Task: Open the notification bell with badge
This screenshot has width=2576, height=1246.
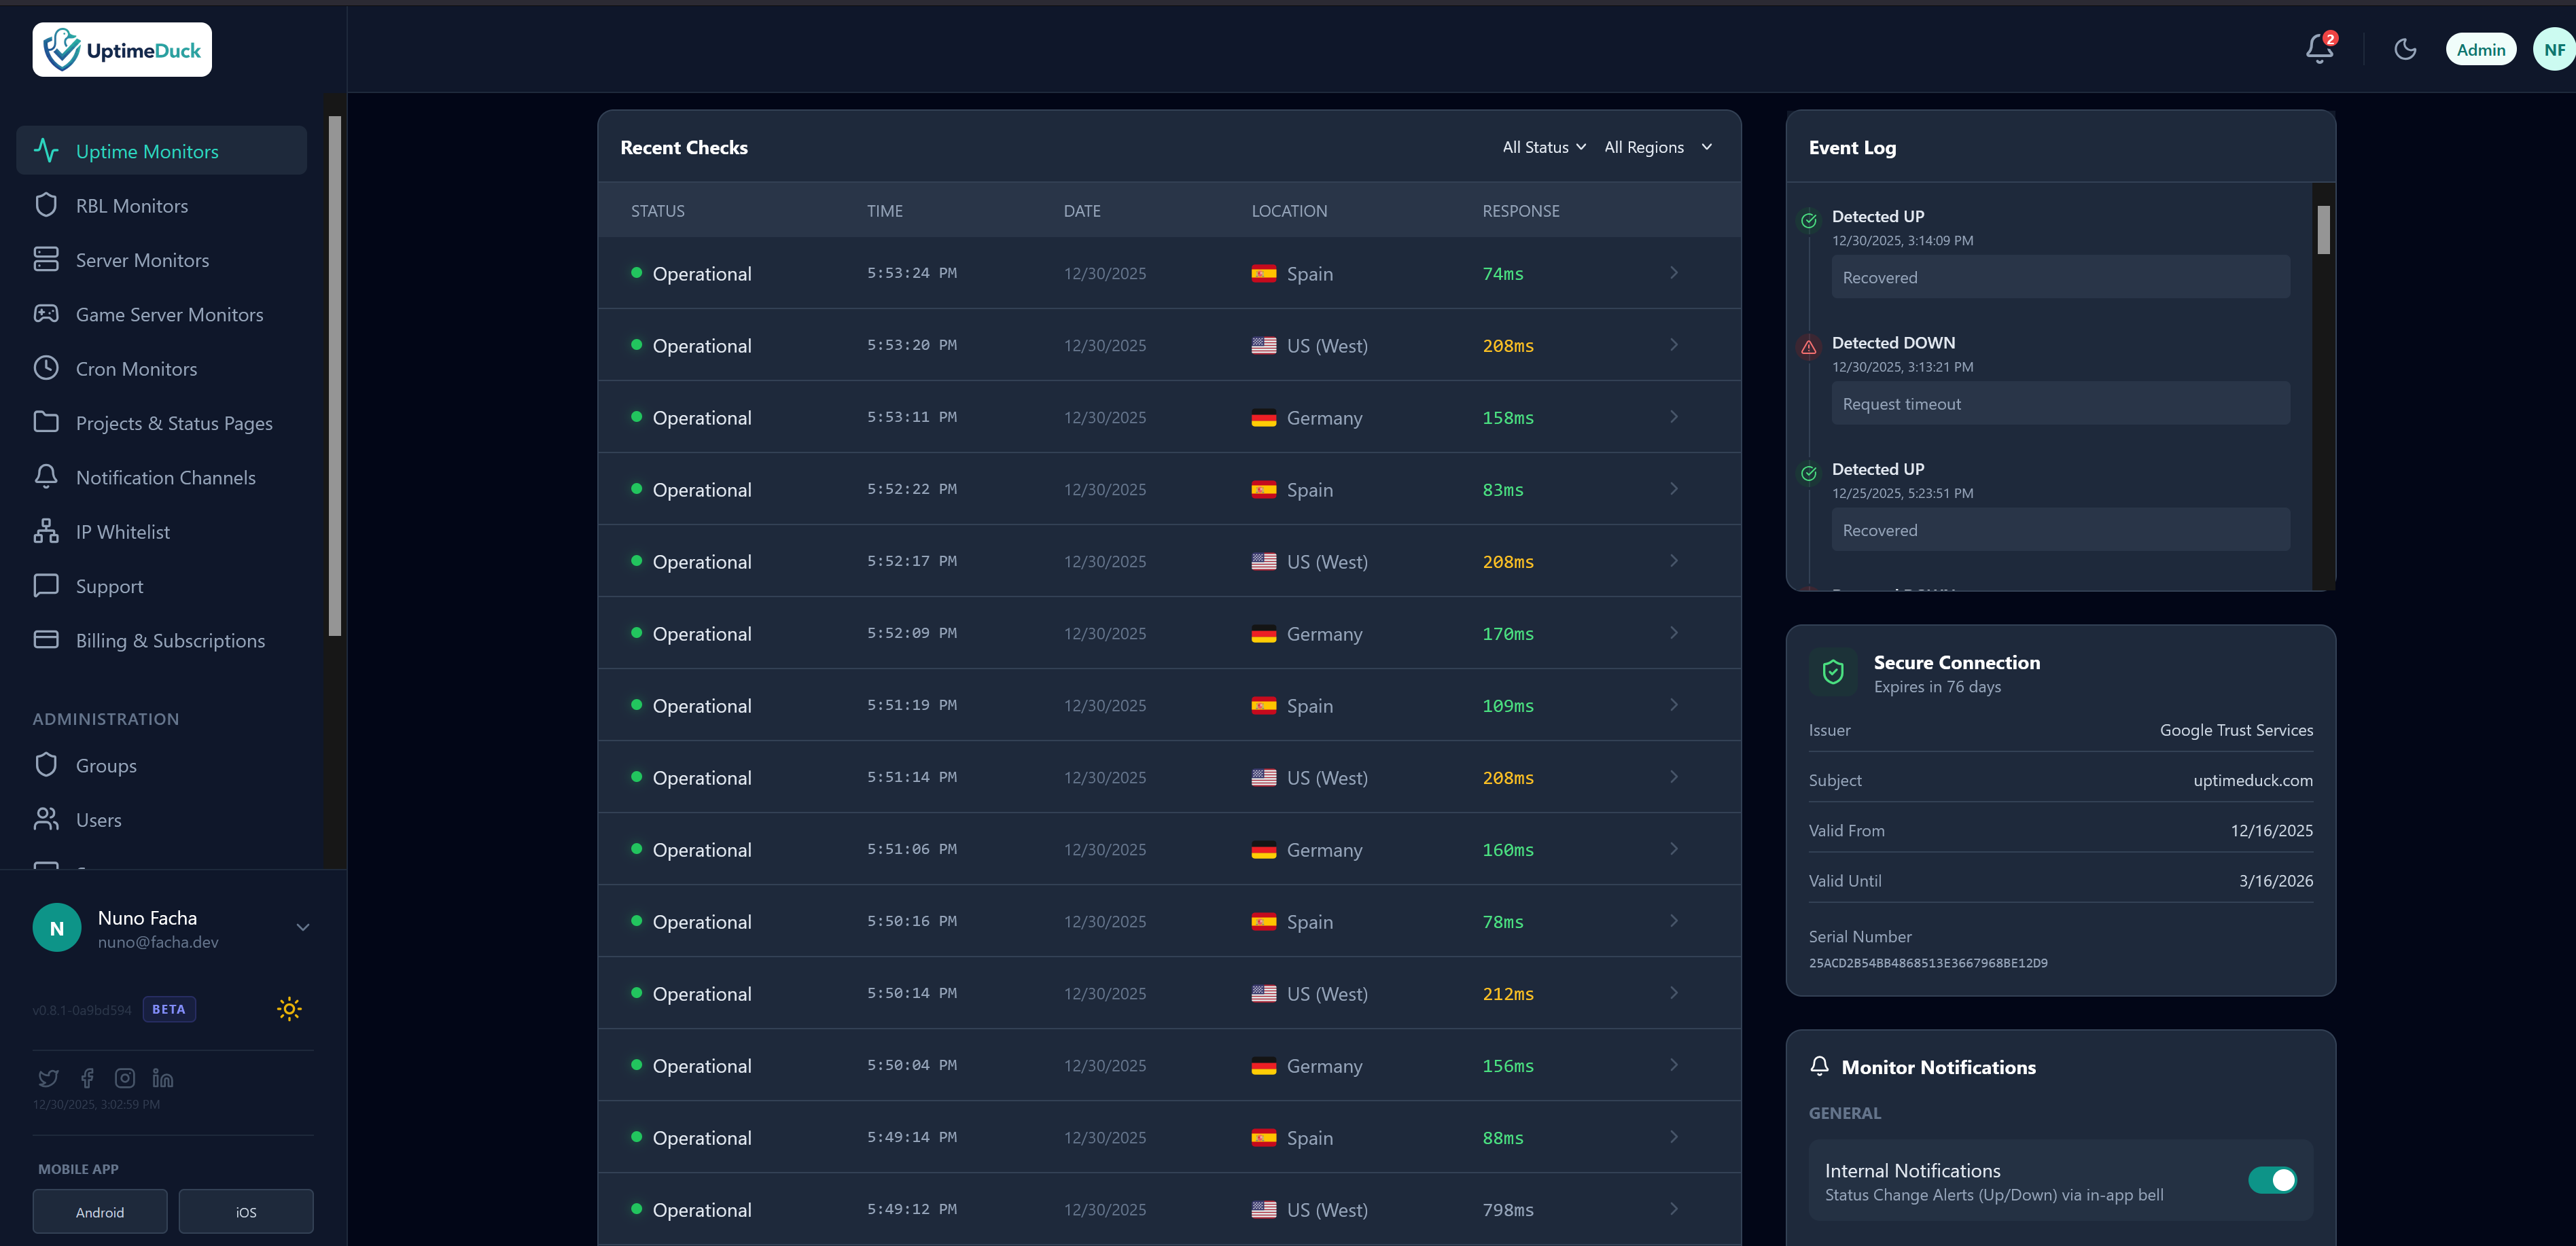Action: click(2319, 48)
